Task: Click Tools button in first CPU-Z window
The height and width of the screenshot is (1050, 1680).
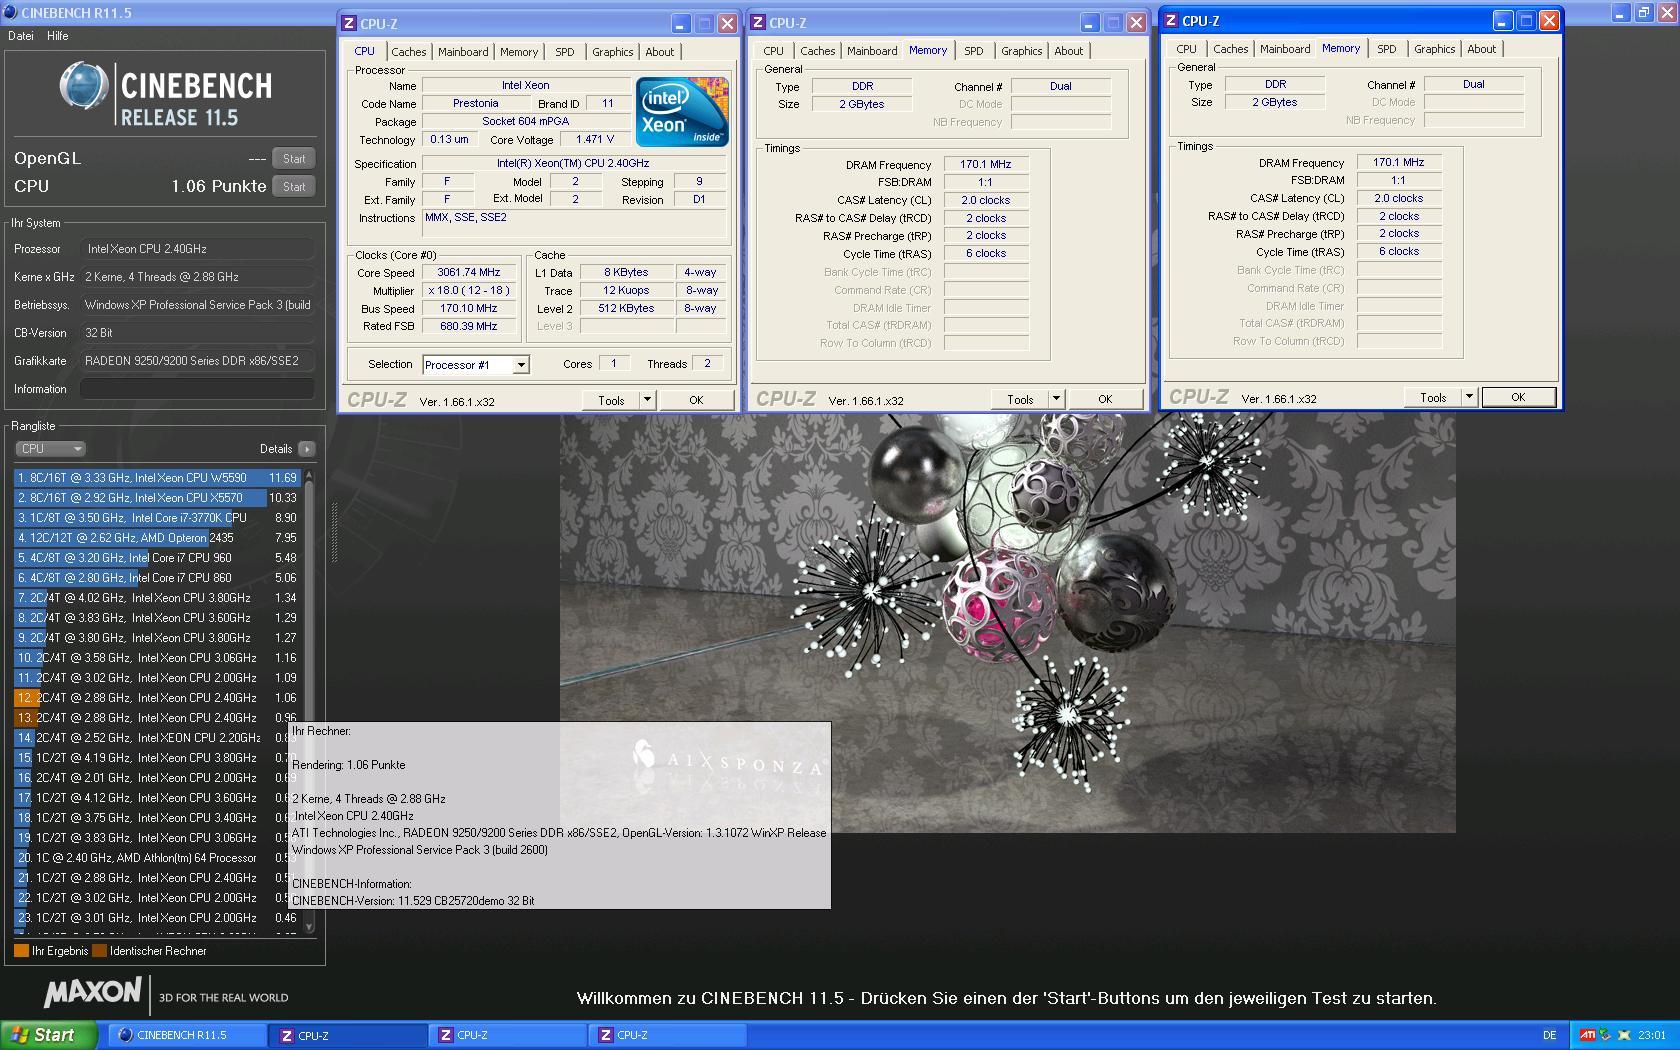Action: click(x=611, y=400)
